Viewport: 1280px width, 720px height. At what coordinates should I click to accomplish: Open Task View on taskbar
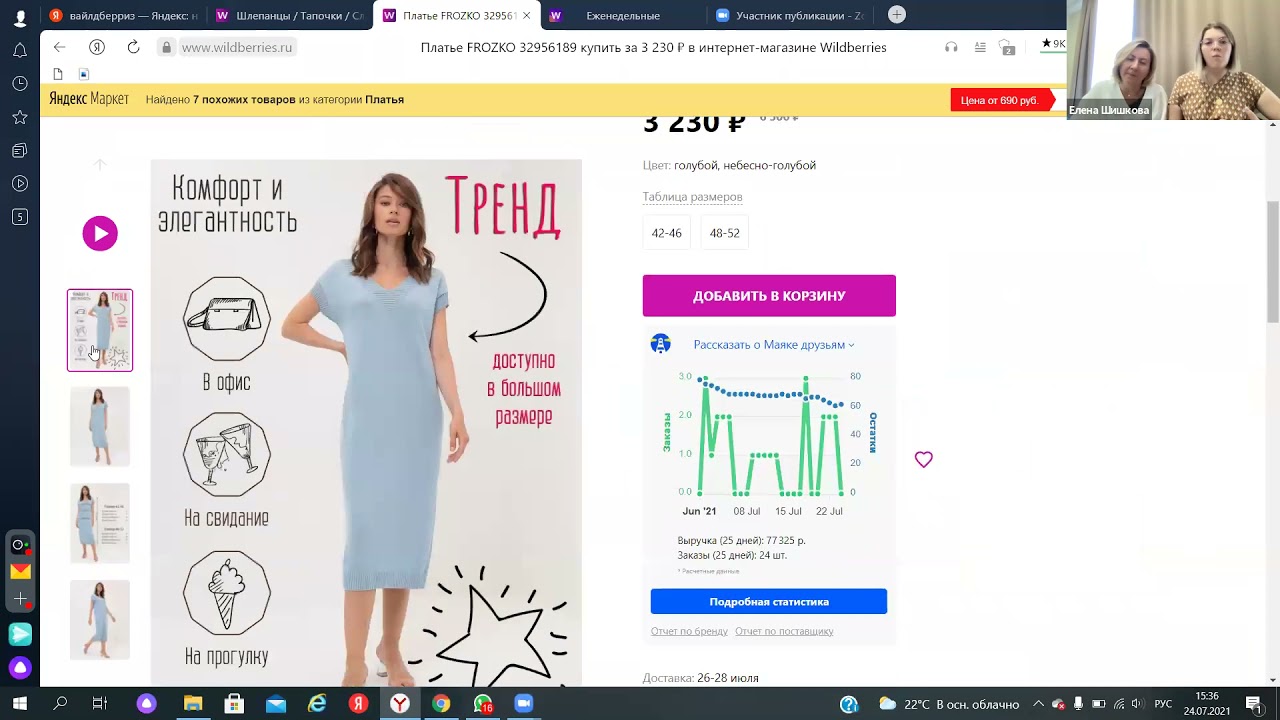tap(100, 704)
